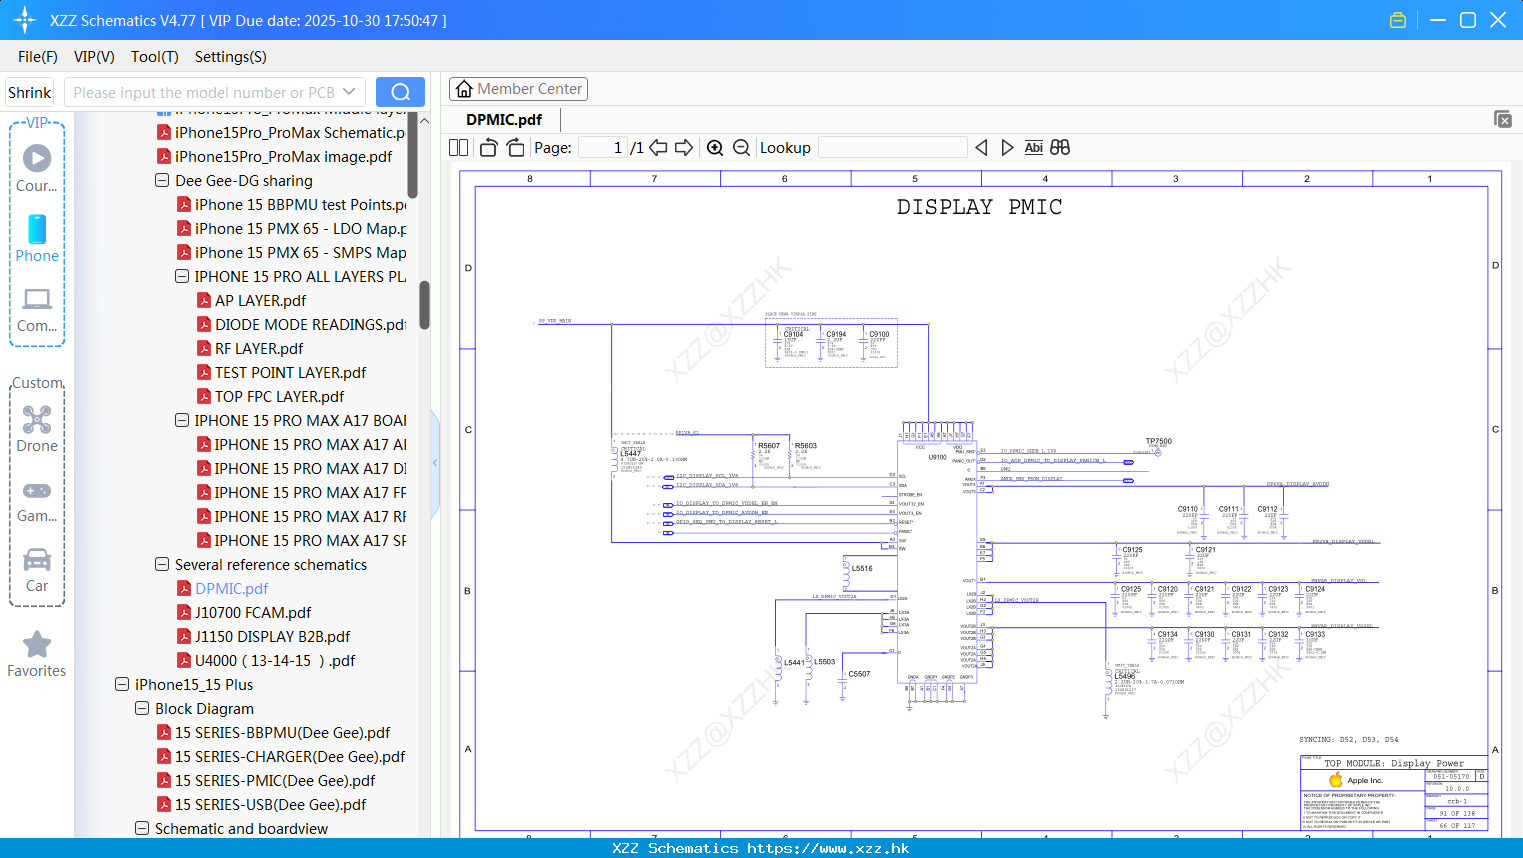Click the Member Center home icon
The width and height of the screenshot is (1523, 858).
pyautogui.click(x=464, y=89)
